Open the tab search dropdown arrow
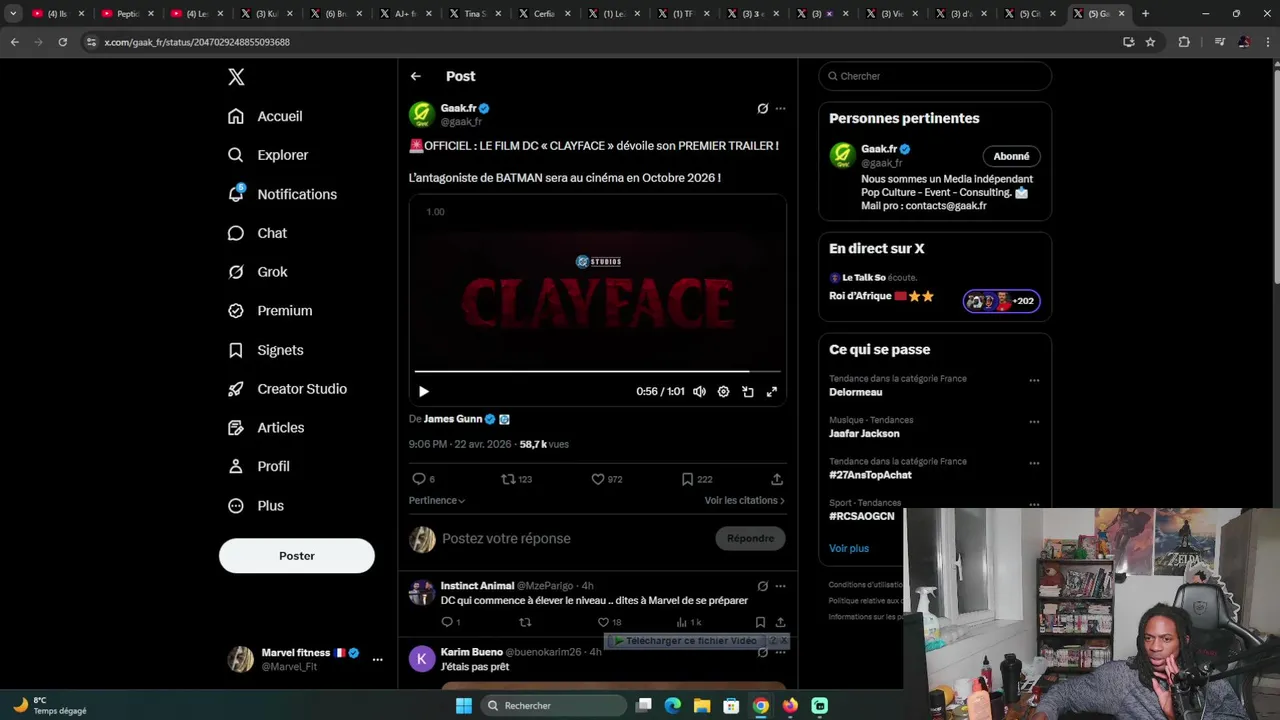This screenshot has height=720, width=1280. coord(13,14)
